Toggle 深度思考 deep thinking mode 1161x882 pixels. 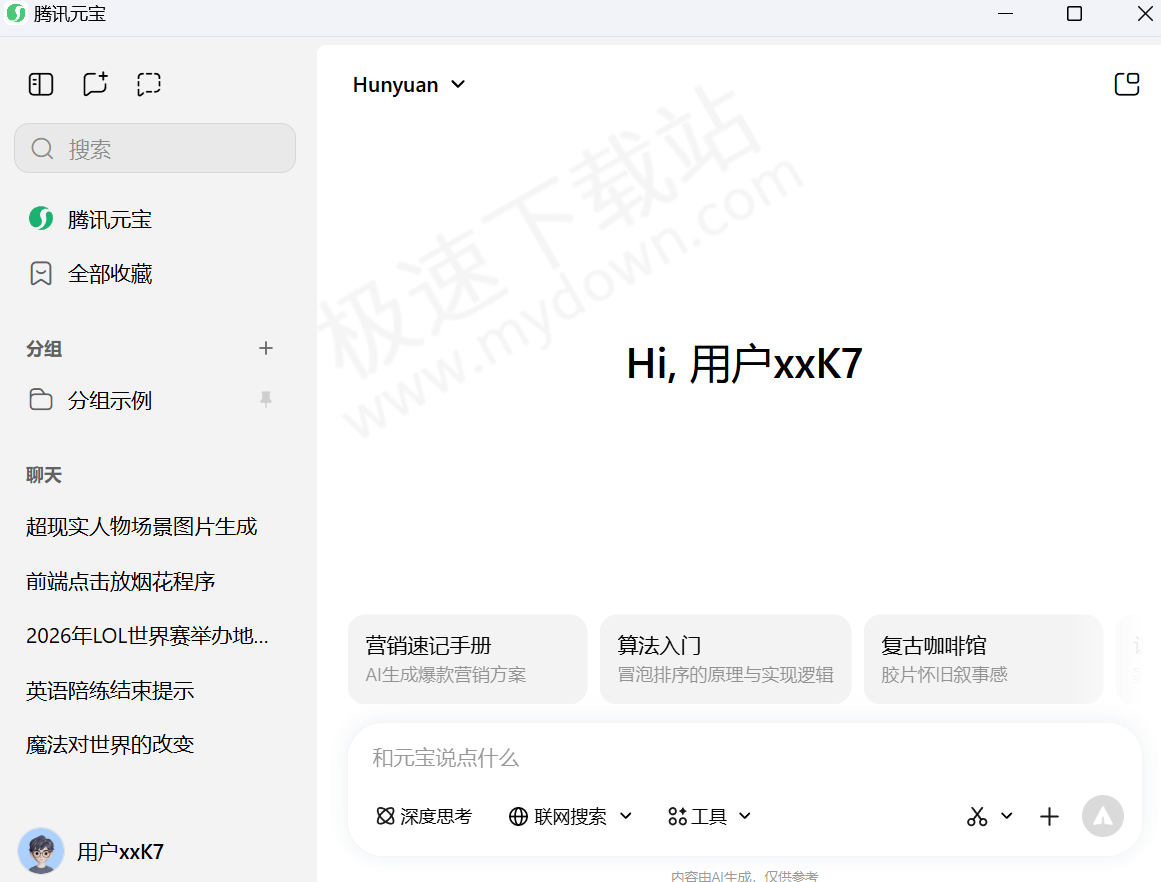[424, 817]
